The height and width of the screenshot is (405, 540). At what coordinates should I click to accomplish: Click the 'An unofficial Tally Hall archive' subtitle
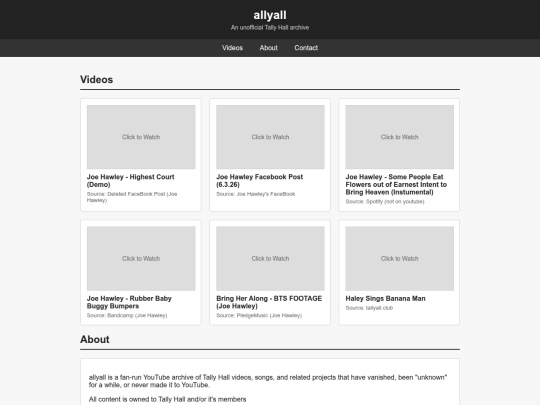270,28
